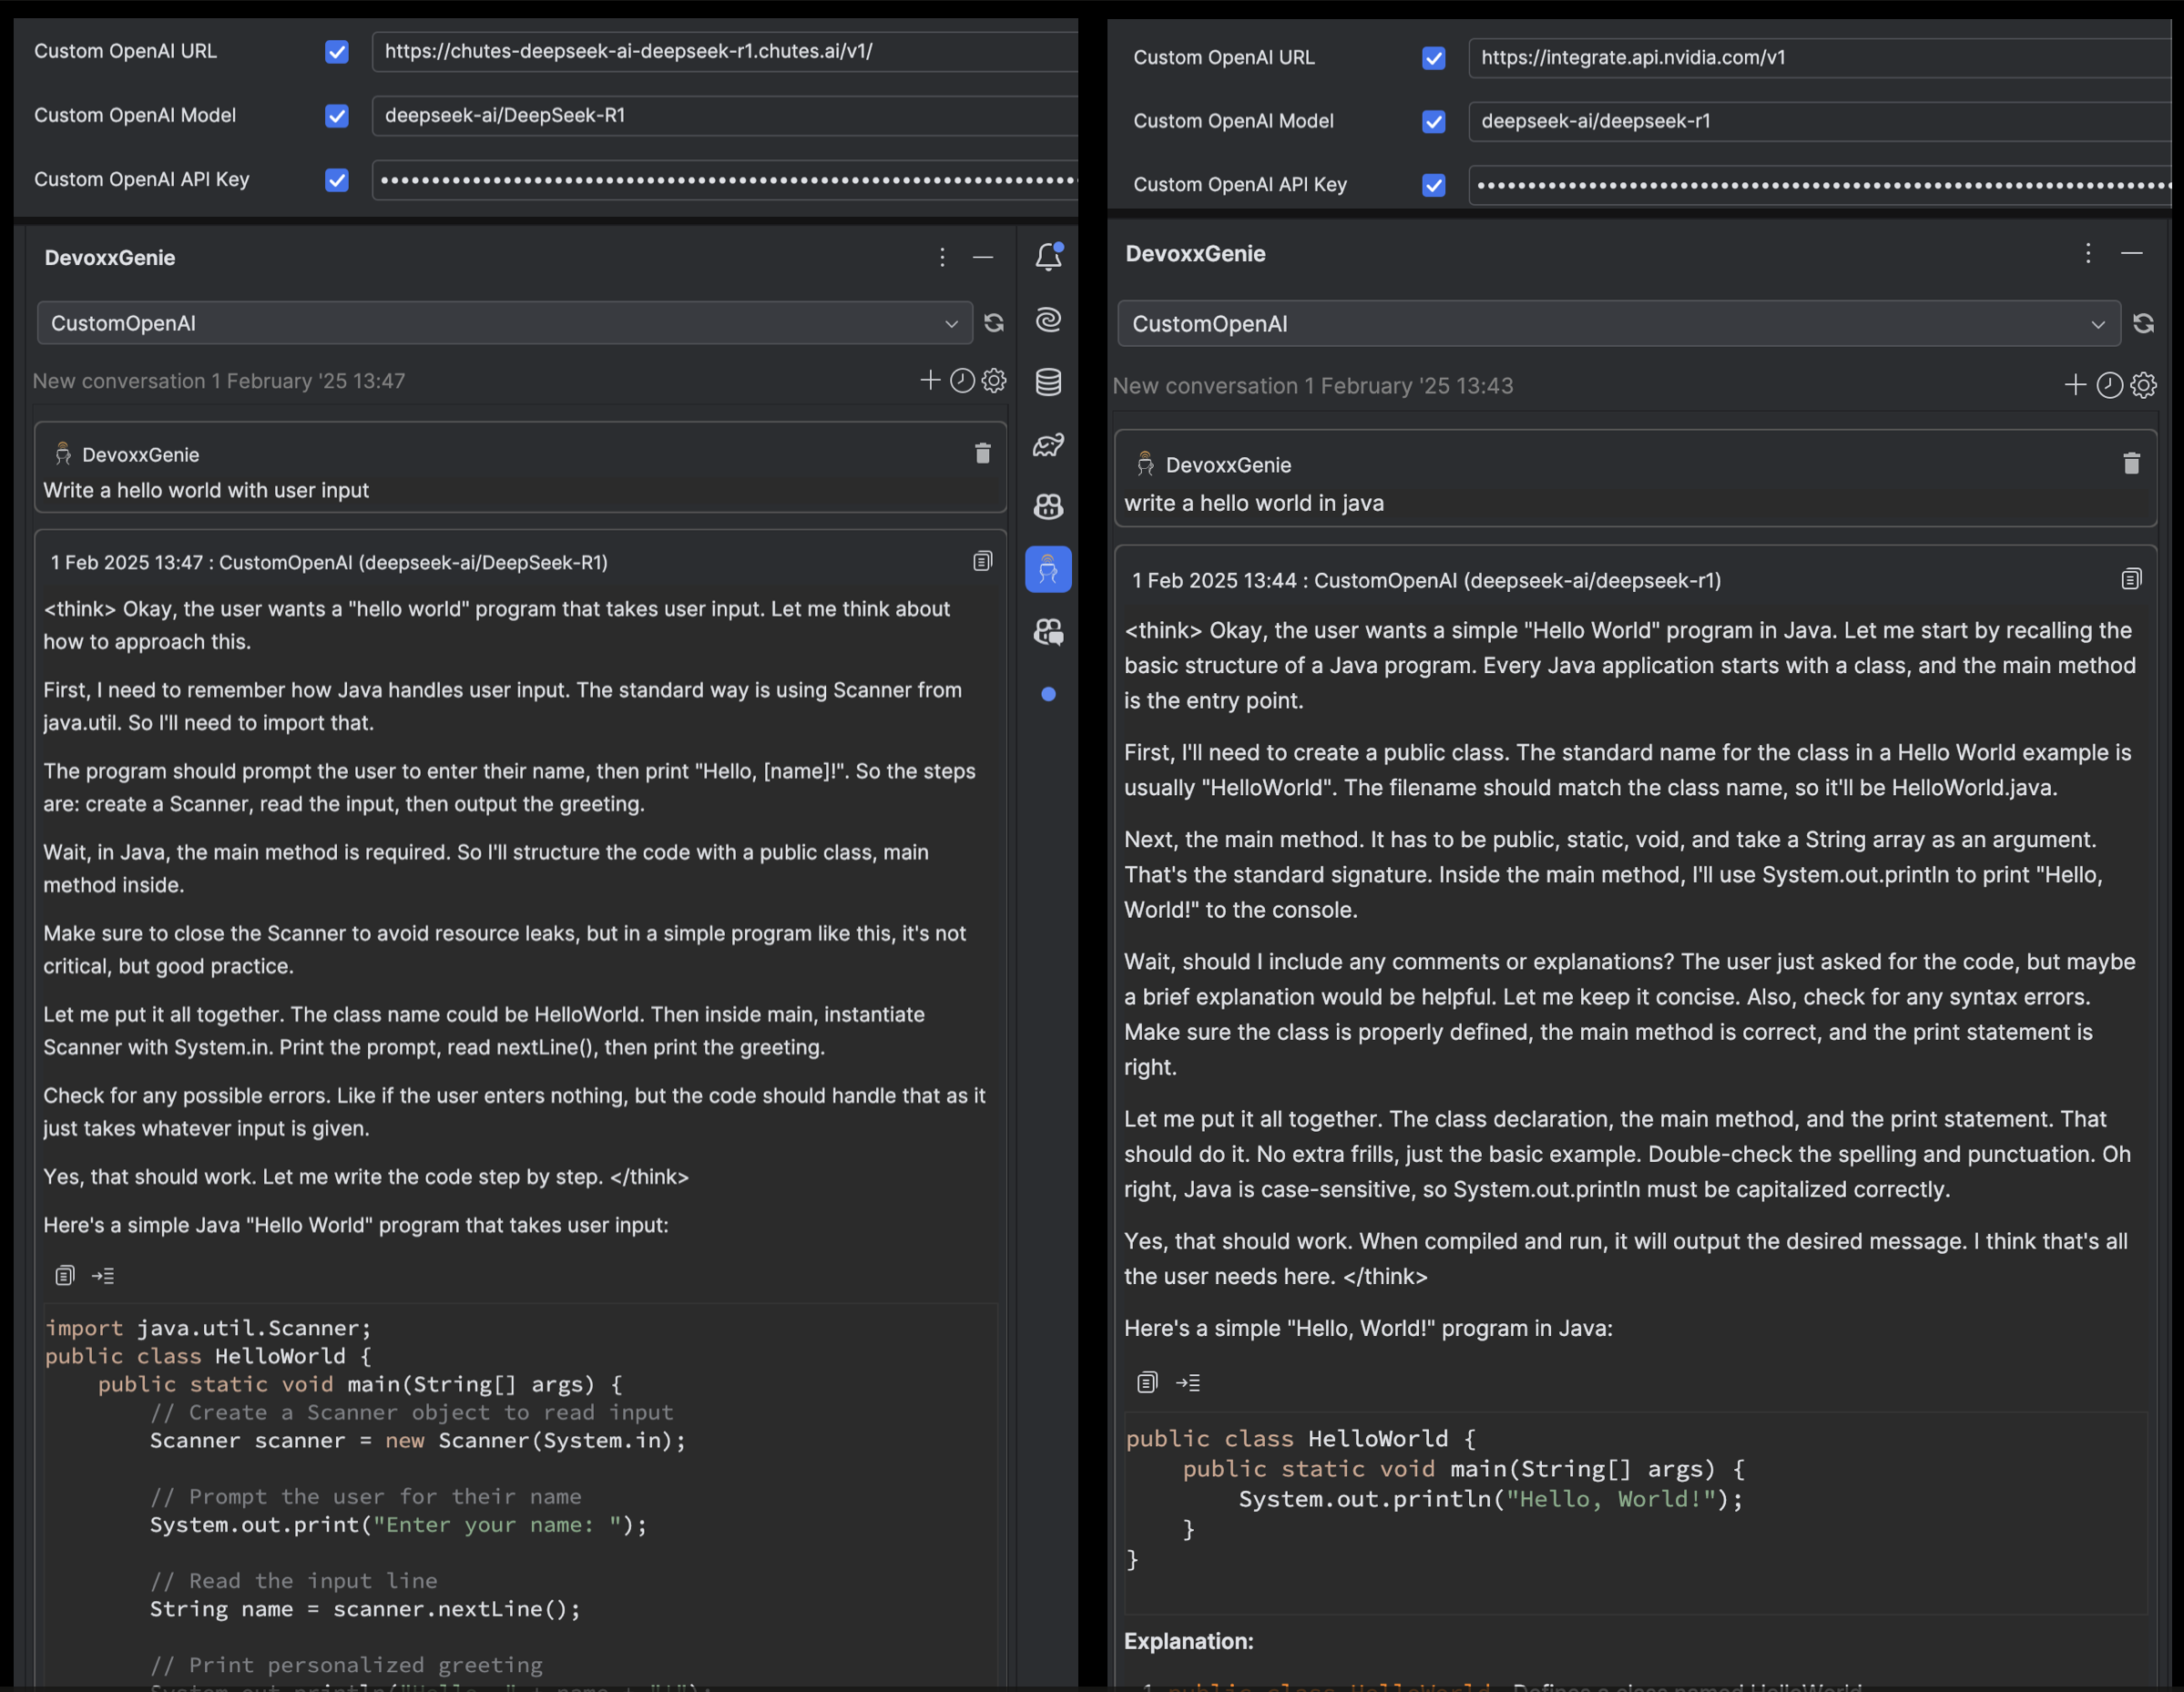Screen dimensions: 2184x1692
Task: Open Notifications bell in right toolbar
Action: coord(1047,257)
